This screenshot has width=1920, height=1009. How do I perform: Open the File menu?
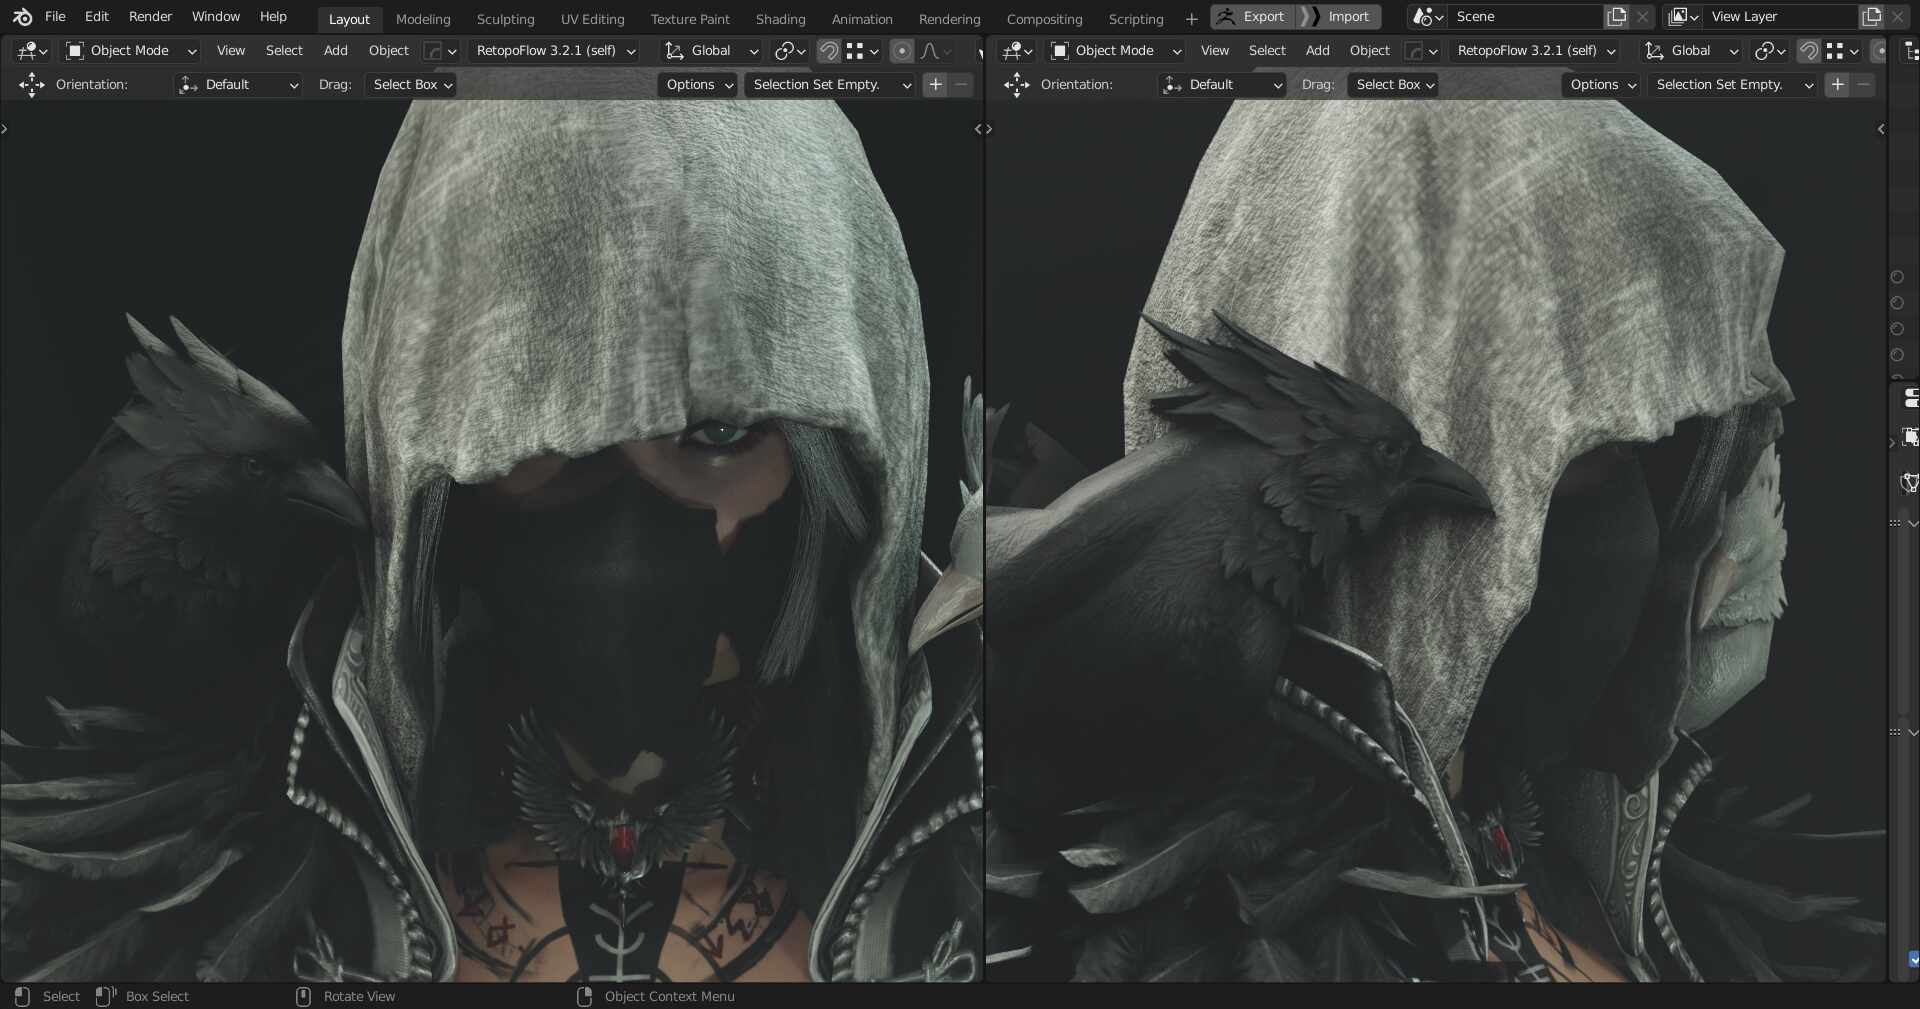[x=55, y=17]
